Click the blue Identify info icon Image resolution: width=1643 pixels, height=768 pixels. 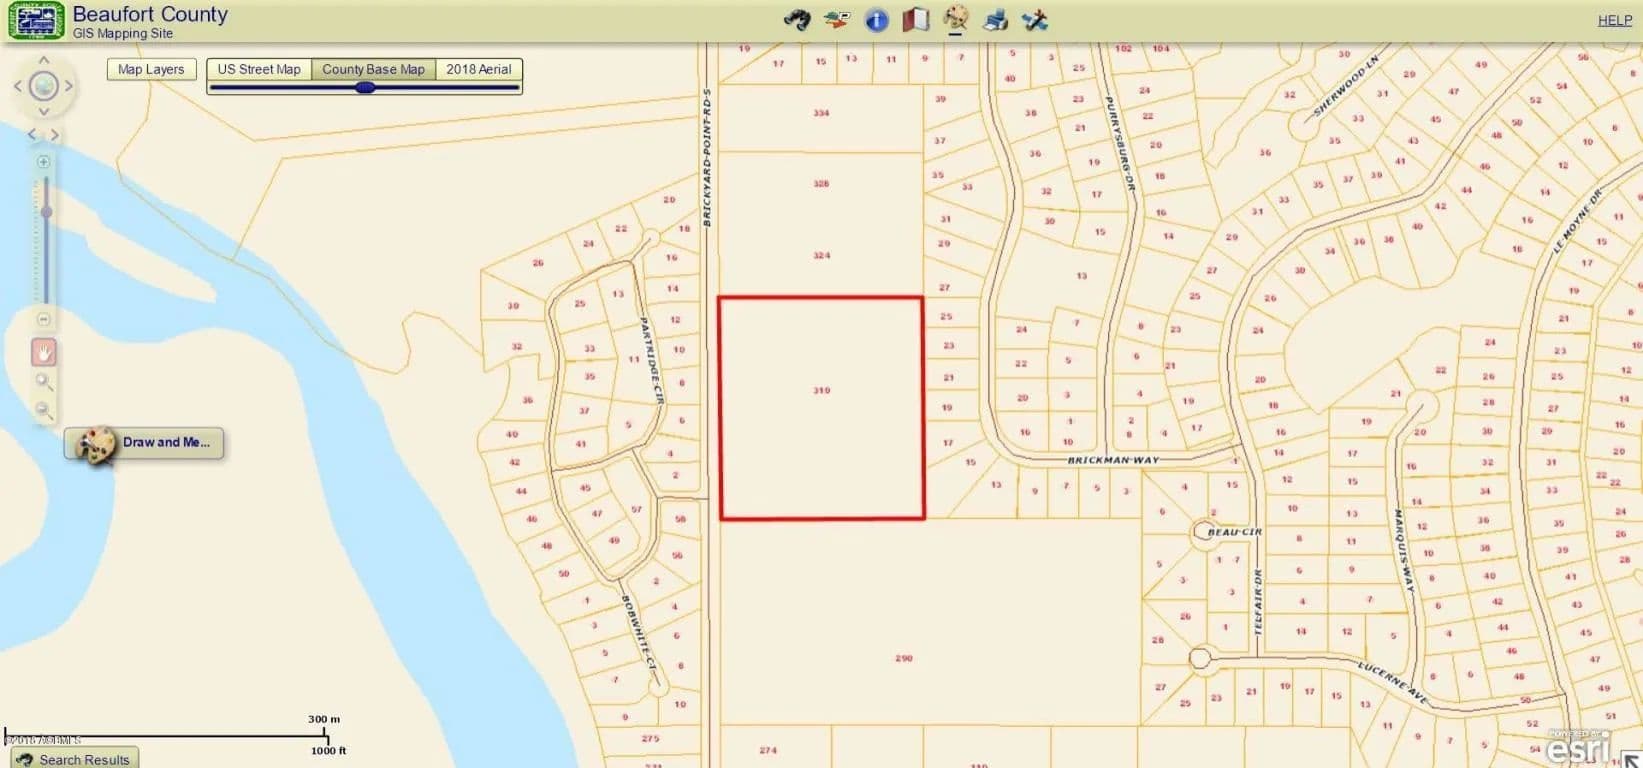[876, 20]
